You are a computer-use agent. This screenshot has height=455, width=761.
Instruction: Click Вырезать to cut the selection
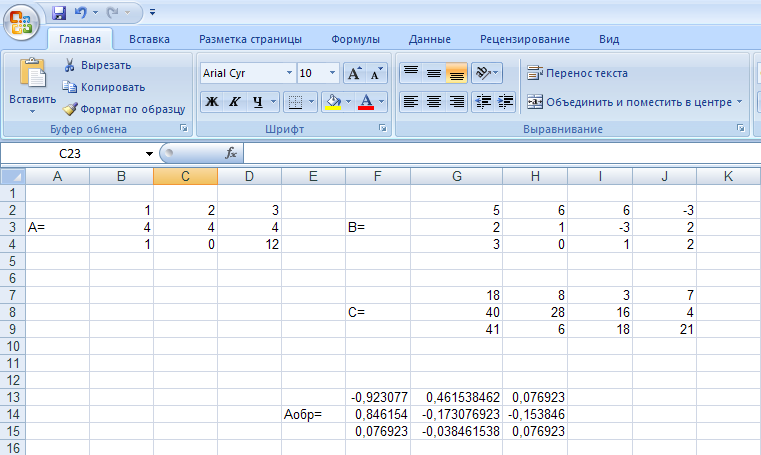point(97,65)
